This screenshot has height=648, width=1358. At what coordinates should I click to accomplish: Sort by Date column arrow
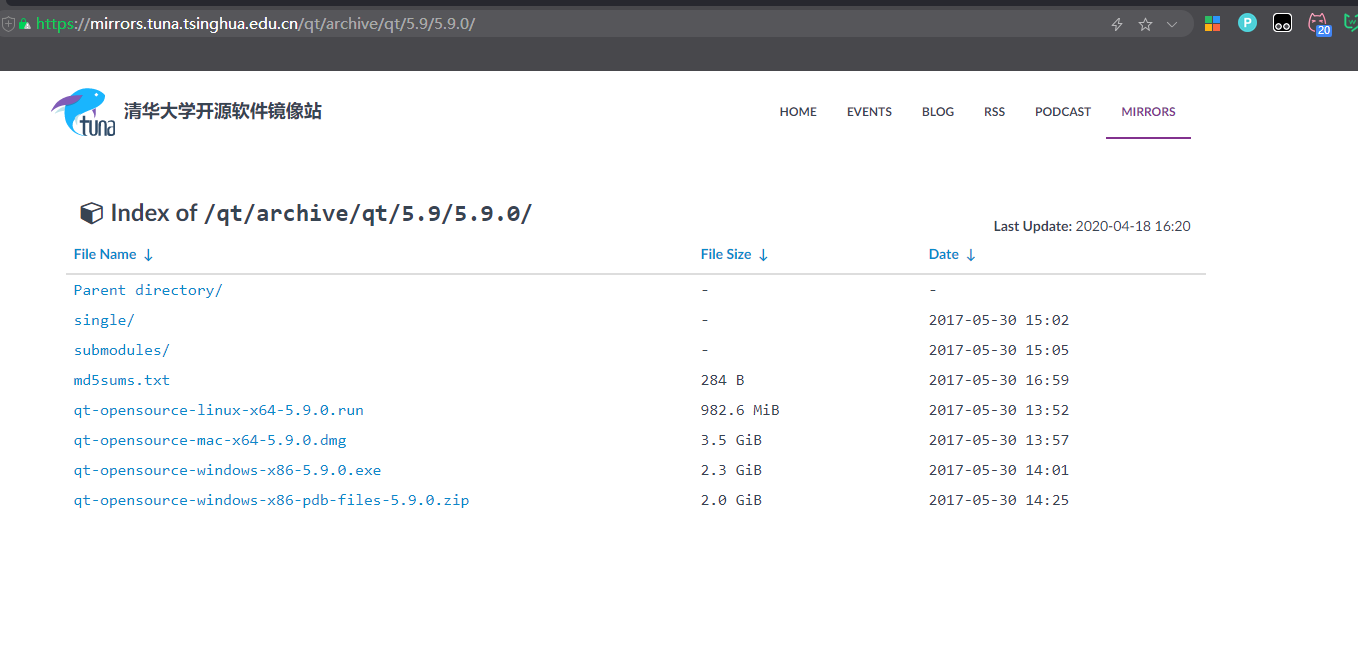pyautogui.click(x=970, y=255)
